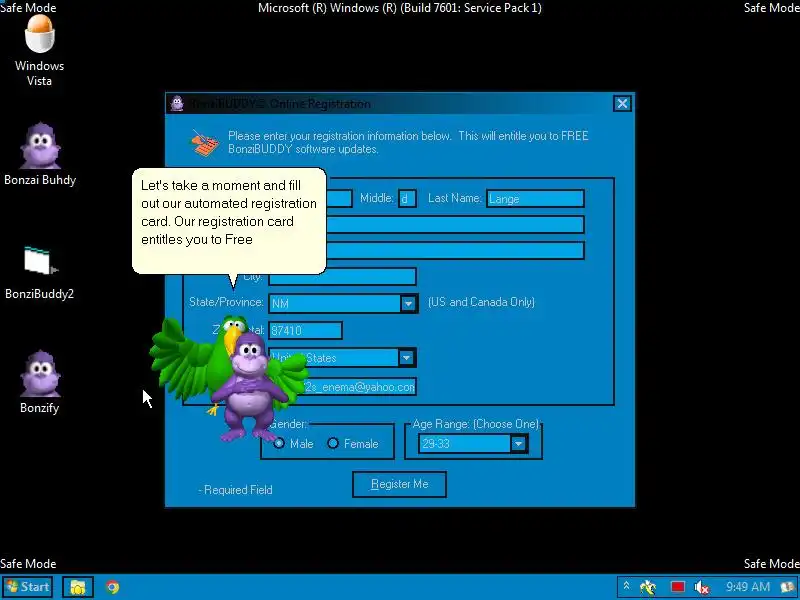Screen dimensions: 800x600
Task: Click the '(US and Canada Only)' text
Action: 481,302
